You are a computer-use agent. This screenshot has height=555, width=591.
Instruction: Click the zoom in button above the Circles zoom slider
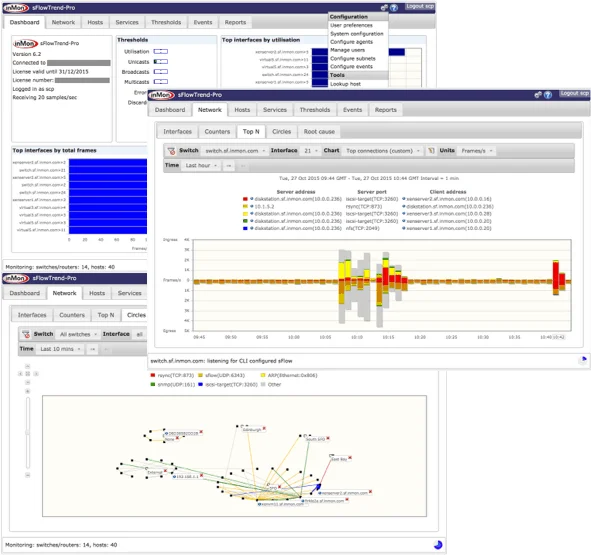click(x=28, y=391)
